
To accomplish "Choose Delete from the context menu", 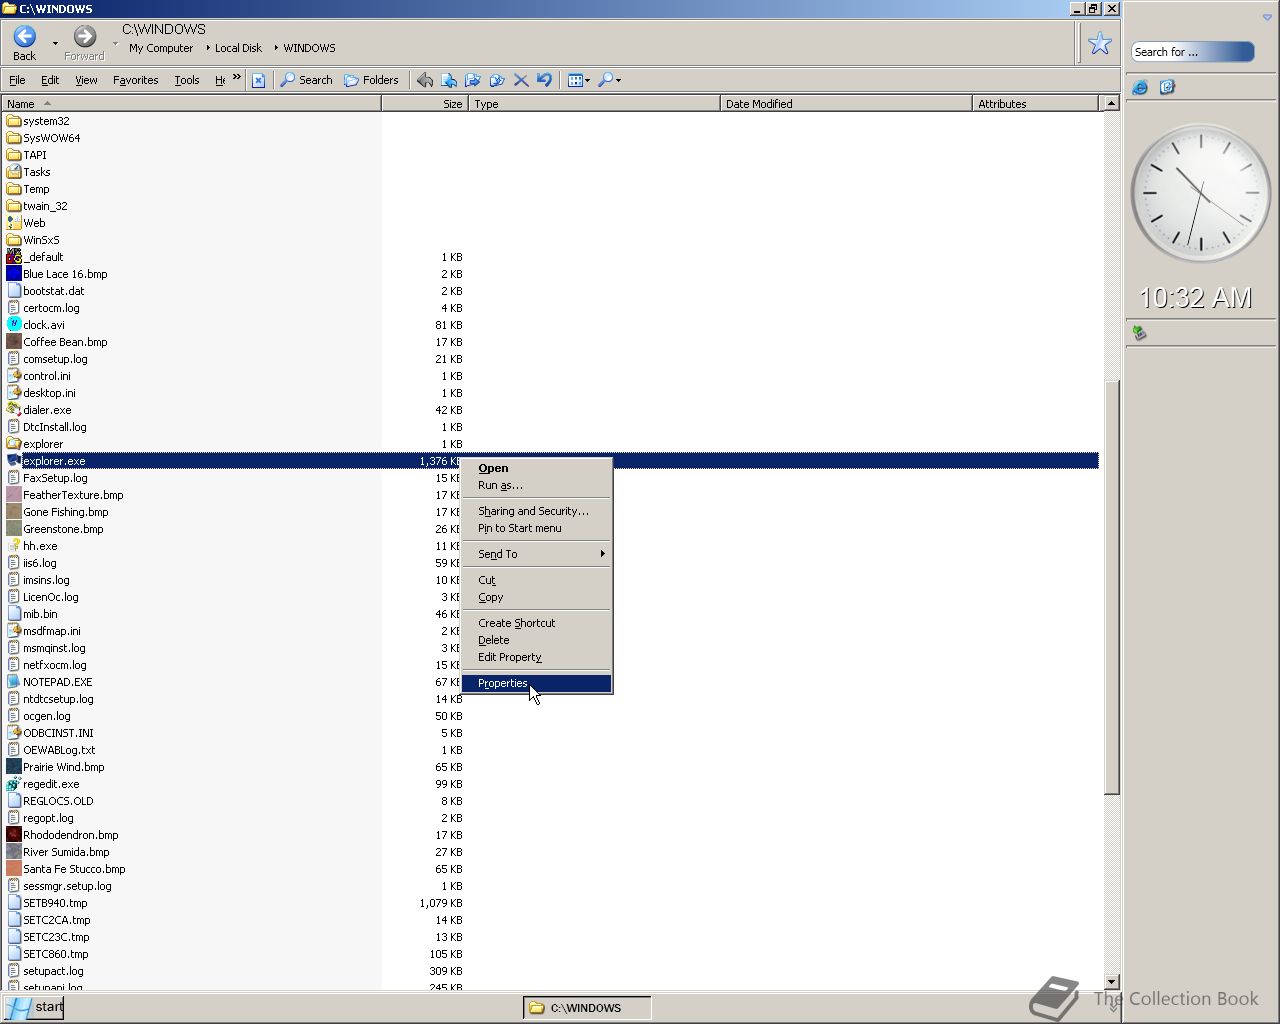I will [537, 640].
